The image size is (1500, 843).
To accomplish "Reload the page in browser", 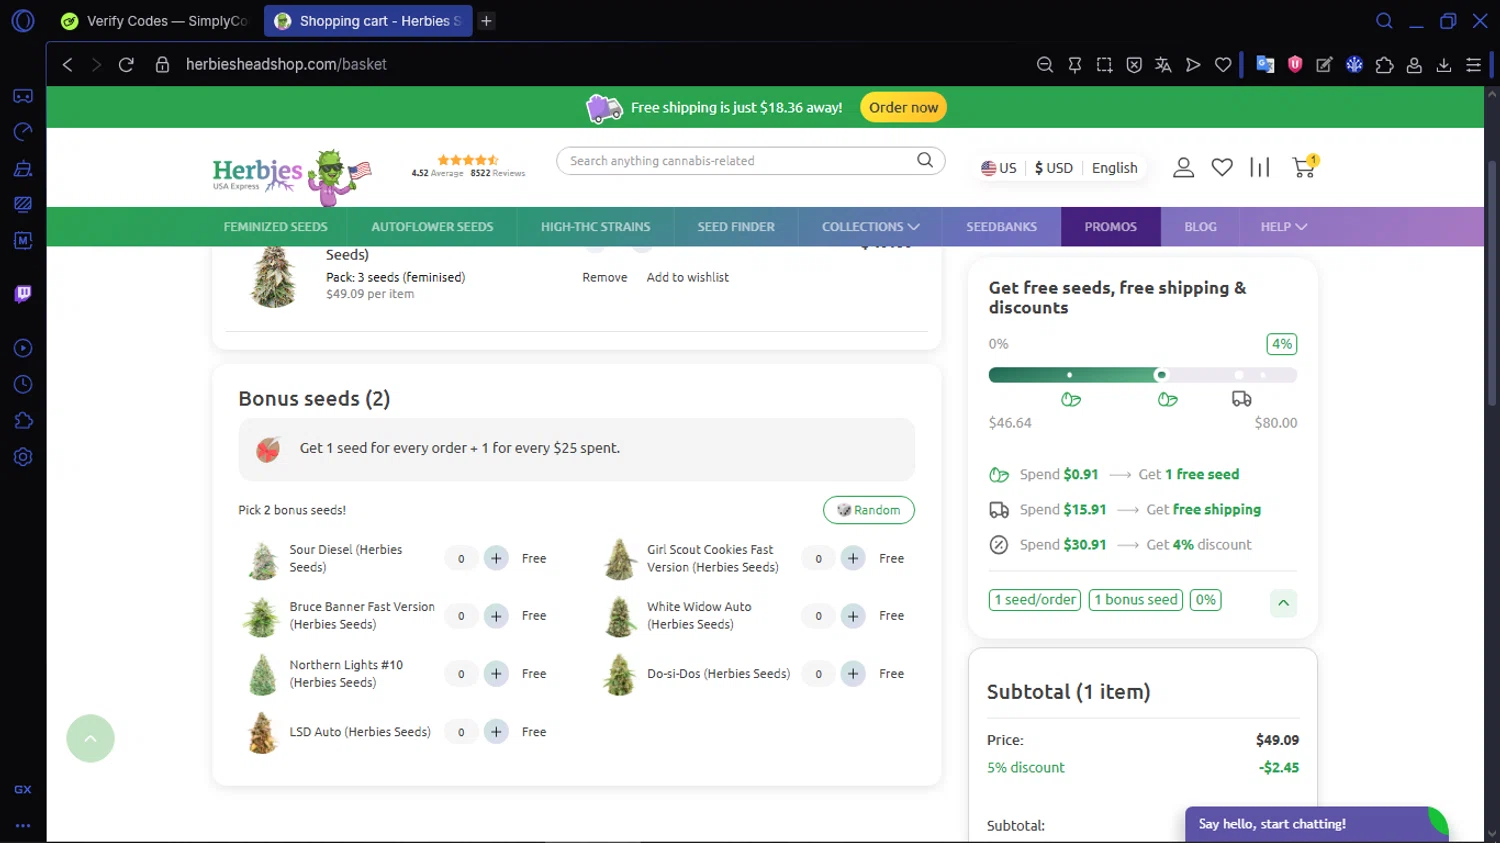I will click(x=126, y=64).
